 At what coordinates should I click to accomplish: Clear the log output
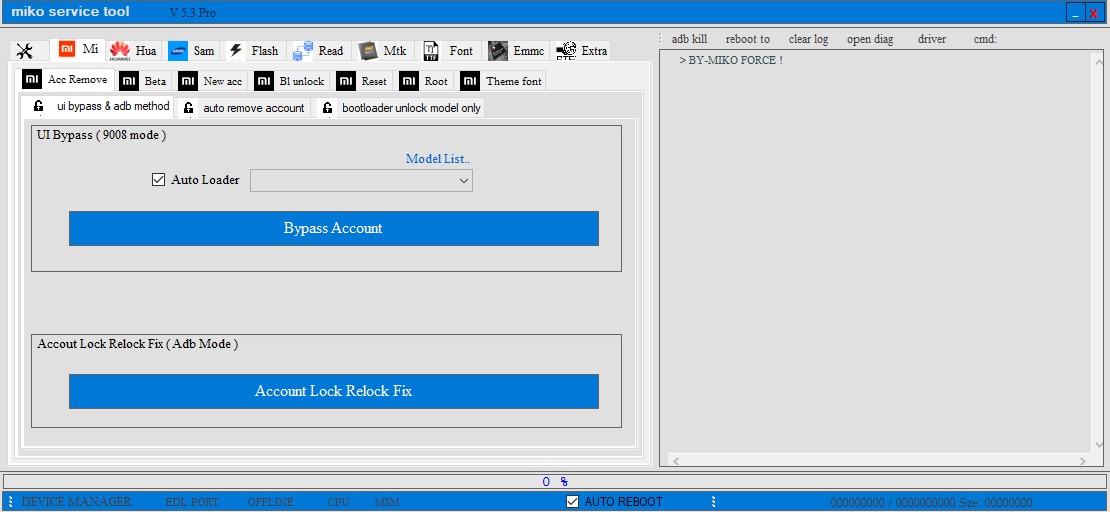click(808, 39)
